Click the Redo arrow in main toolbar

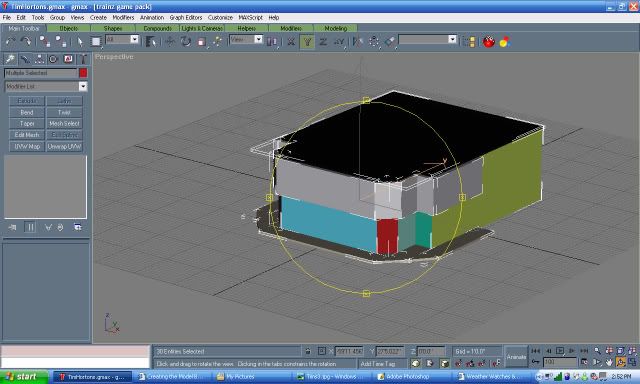pyautogui.click(x=26, y=41)
